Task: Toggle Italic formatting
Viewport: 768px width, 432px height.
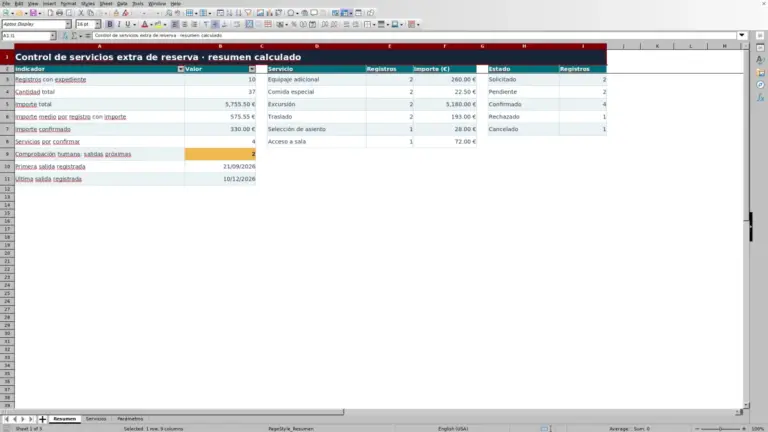Action: pyautogui.click(x=119, y=24)
